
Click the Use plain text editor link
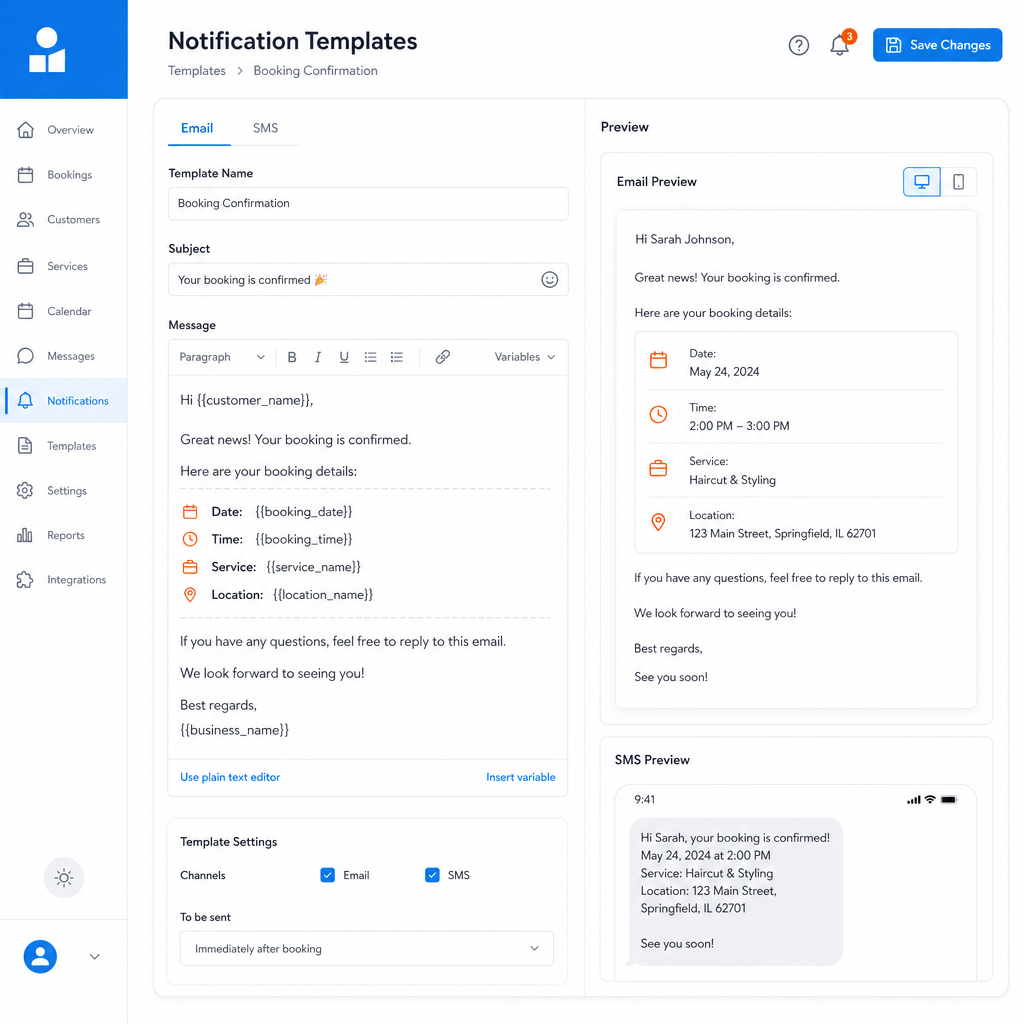pyautogui.click(x=230, y=777)
